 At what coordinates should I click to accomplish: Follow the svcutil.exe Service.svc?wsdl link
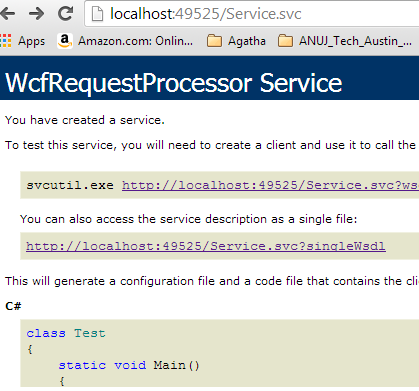tap(270, 185)
